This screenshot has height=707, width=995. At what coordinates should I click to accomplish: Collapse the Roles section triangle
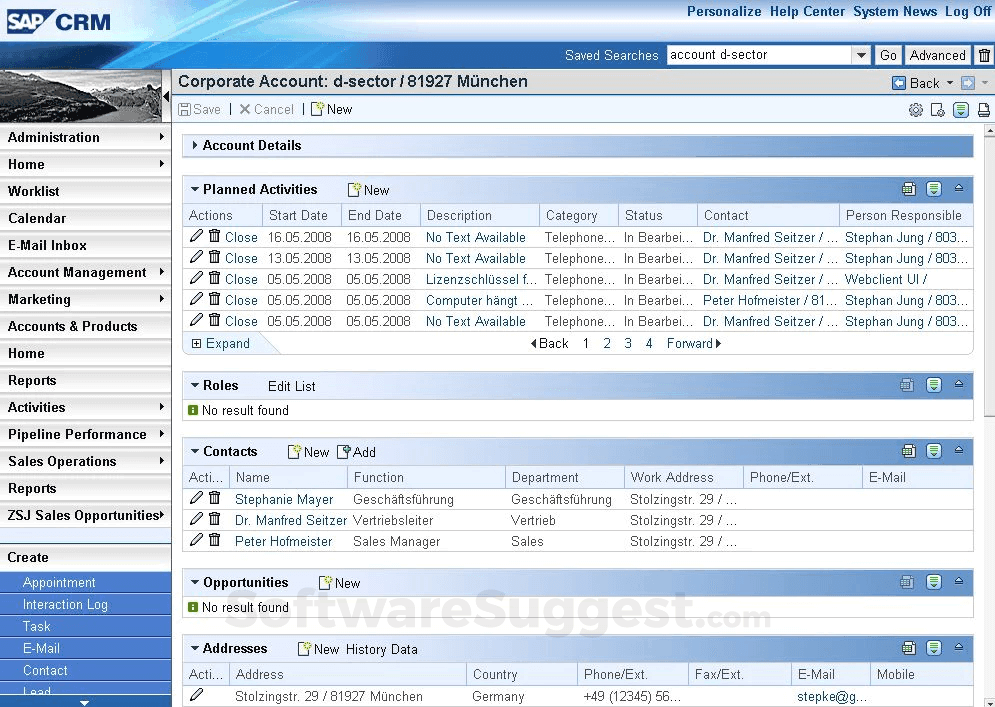coord(195,385)
